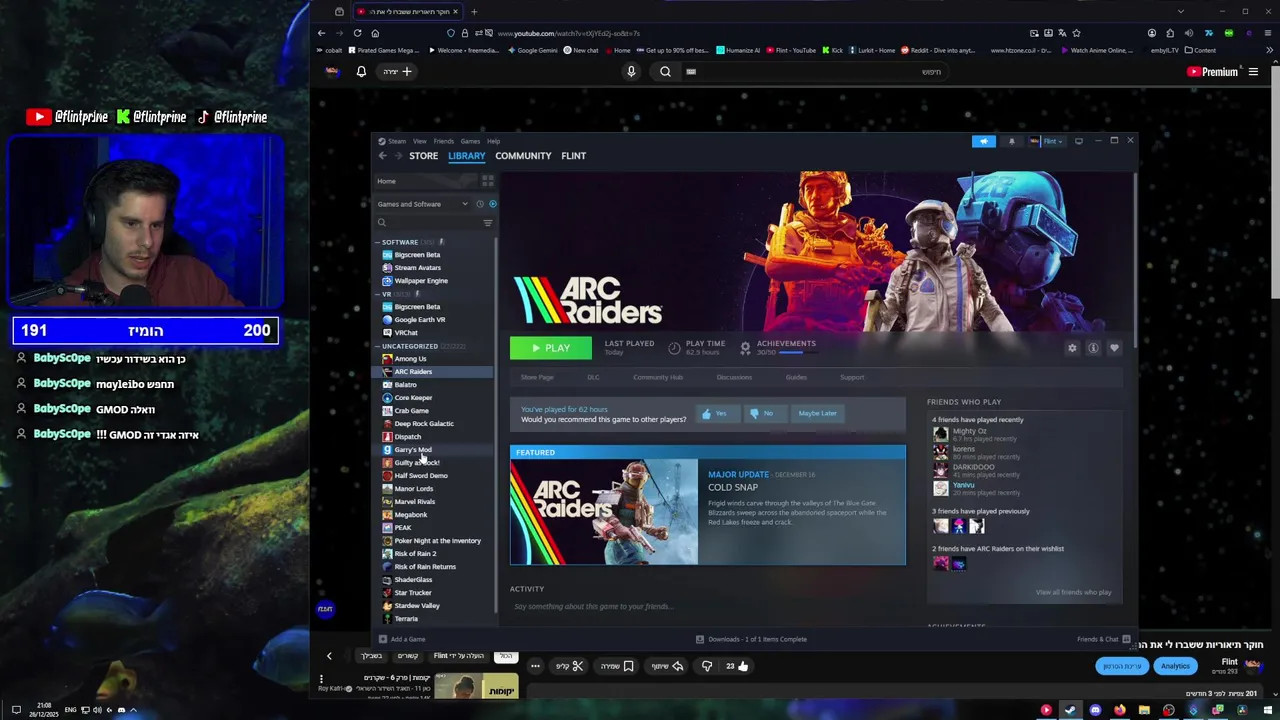
Task: Open the Games menu in Steam
Action: 470,141
